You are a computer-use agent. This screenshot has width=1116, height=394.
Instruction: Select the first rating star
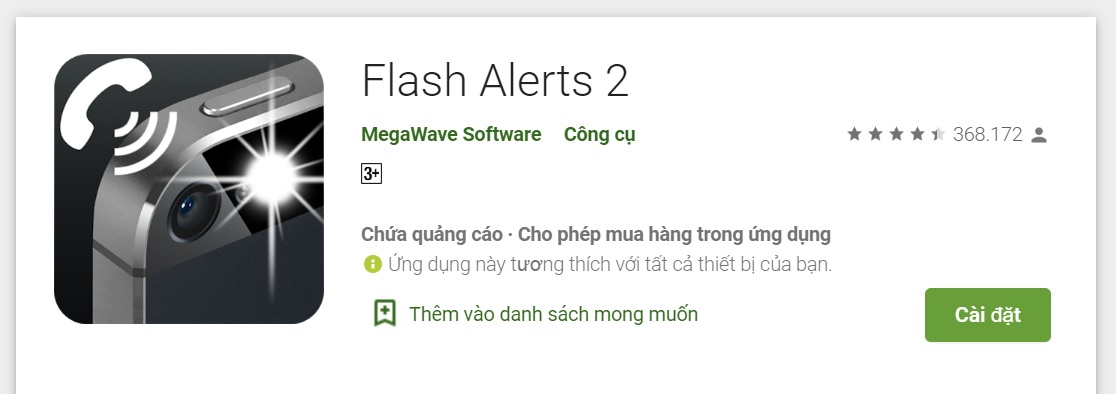(854, 134)
